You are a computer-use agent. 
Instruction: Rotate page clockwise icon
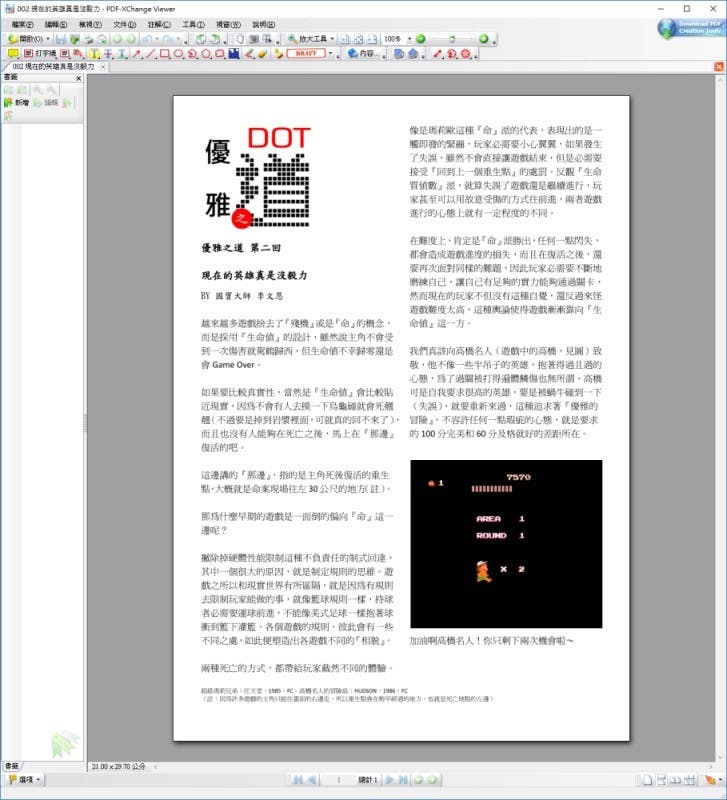[215, 39]
